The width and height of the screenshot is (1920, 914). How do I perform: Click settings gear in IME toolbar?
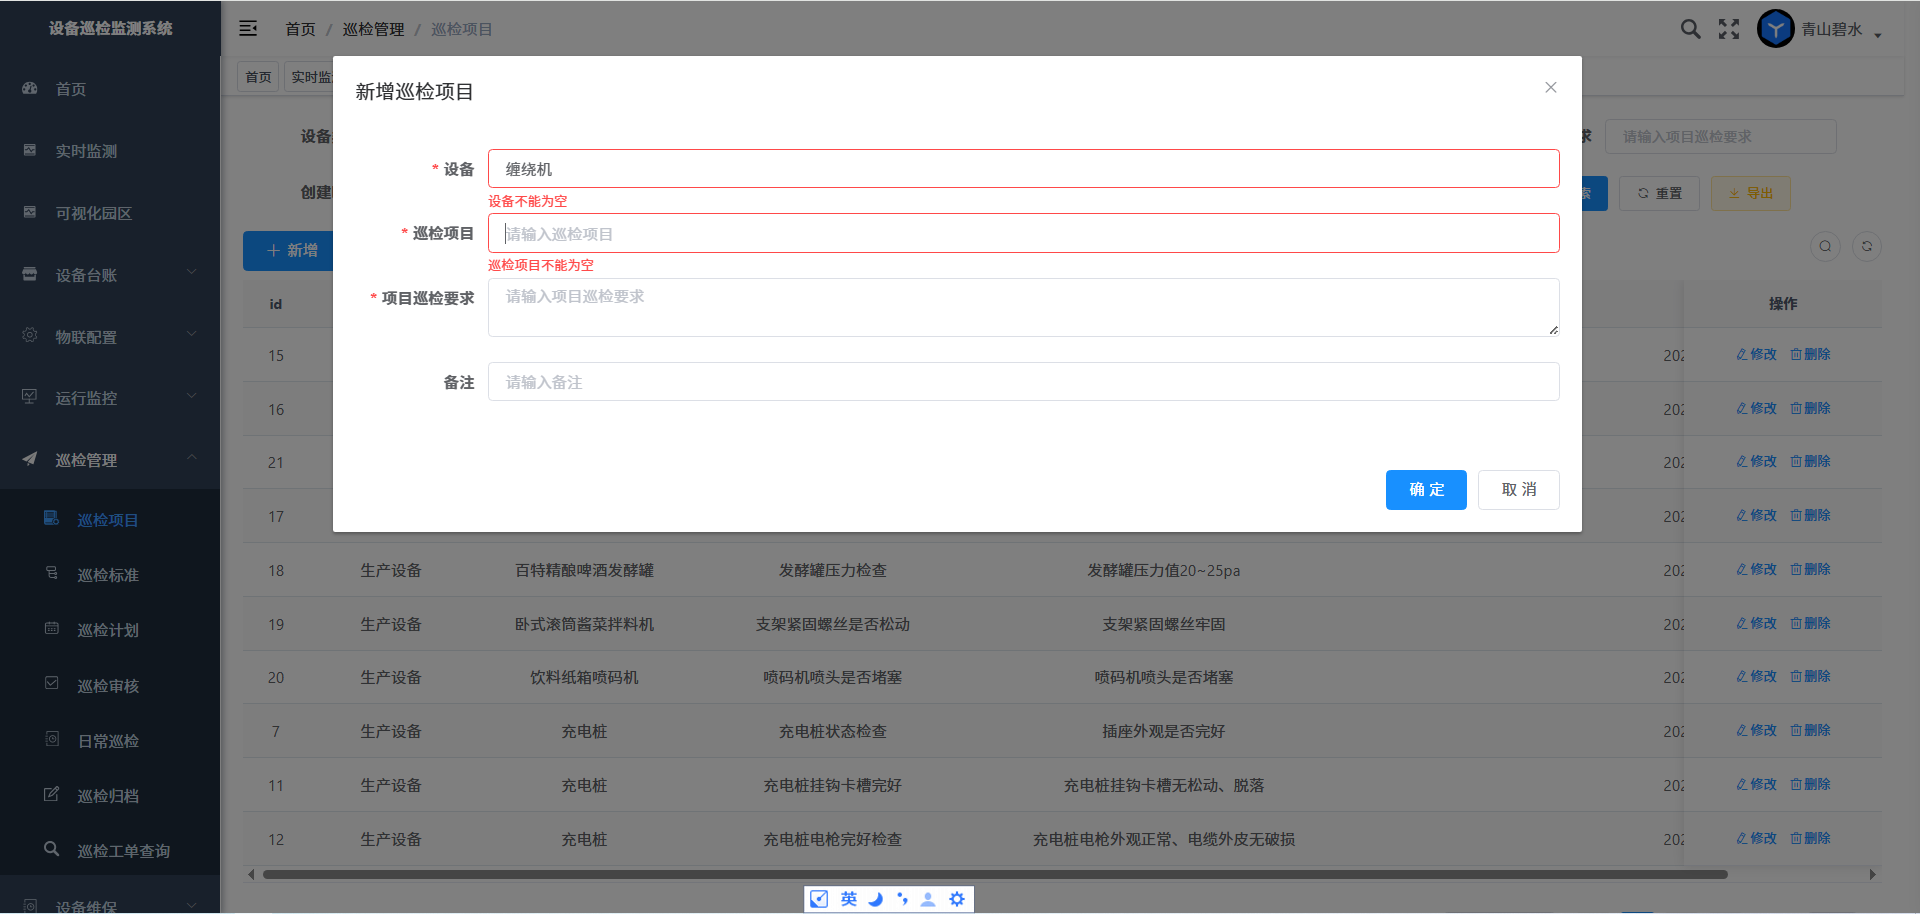click(957, 899)
